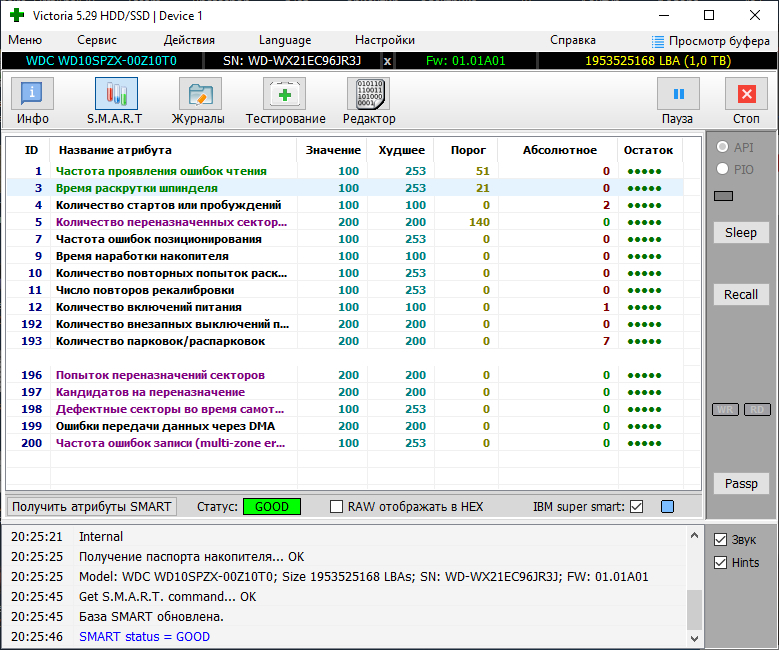Open Просмотр буфера buffer viewer

point(711,41)
